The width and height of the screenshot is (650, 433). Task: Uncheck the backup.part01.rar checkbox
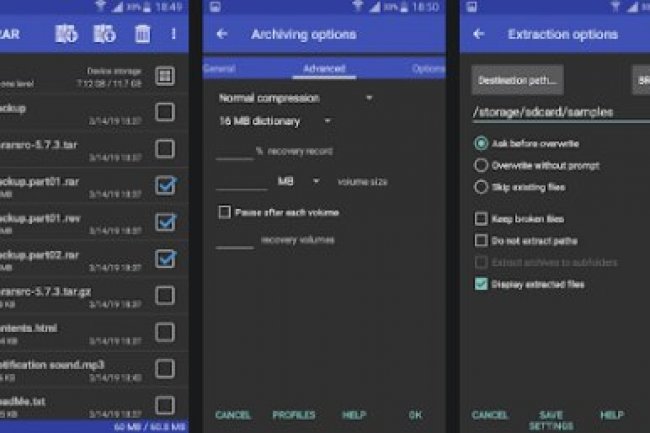pos(165,185)
